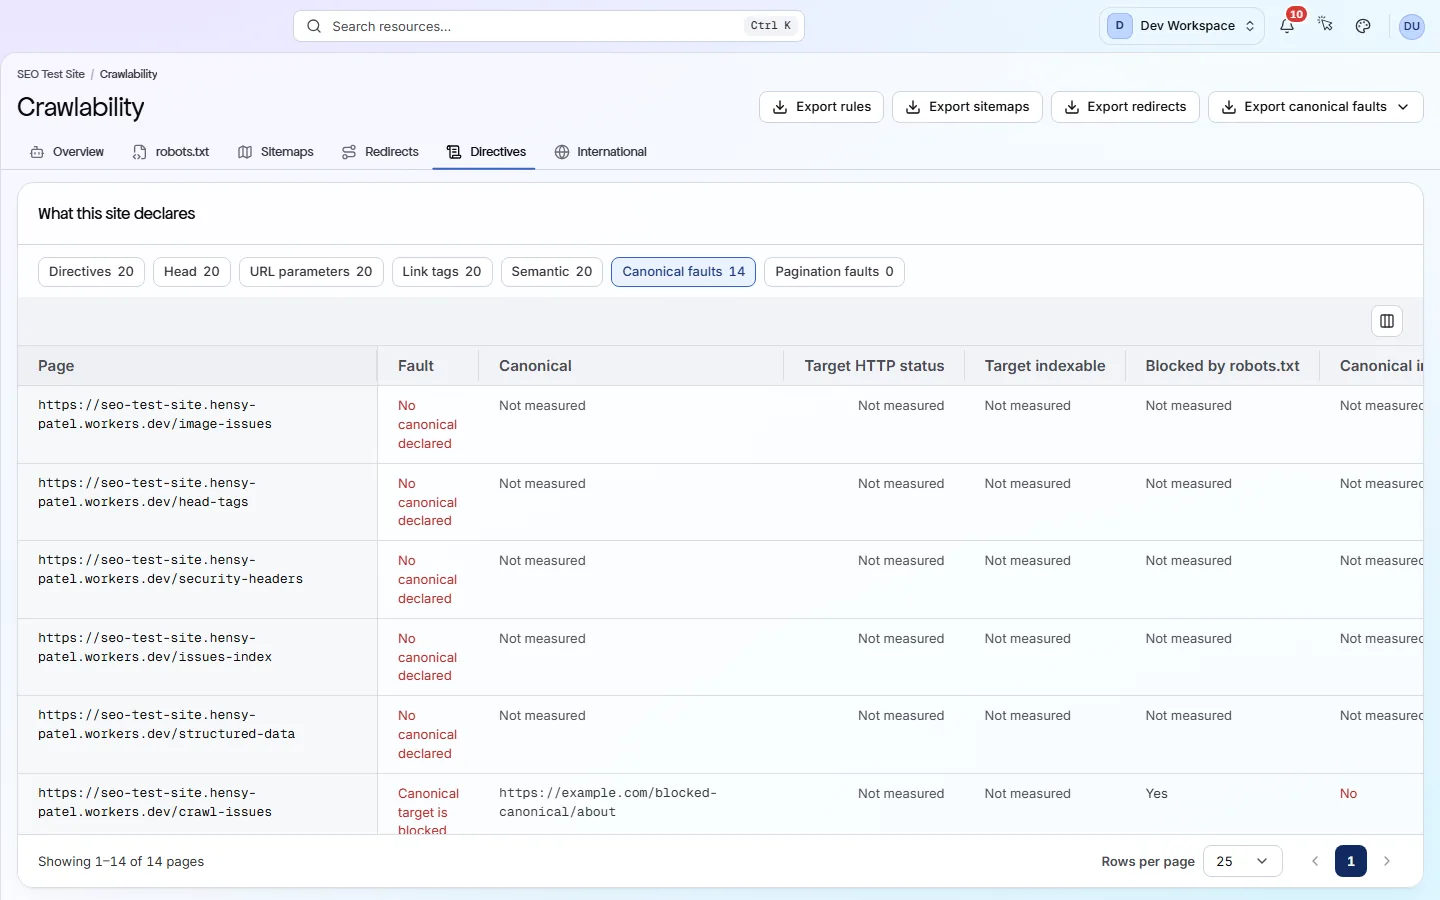Image resolution: width=1440 pixels, height=900 pixels.
Task: Click the Target HTTP status column header
Action: point(874,366)
